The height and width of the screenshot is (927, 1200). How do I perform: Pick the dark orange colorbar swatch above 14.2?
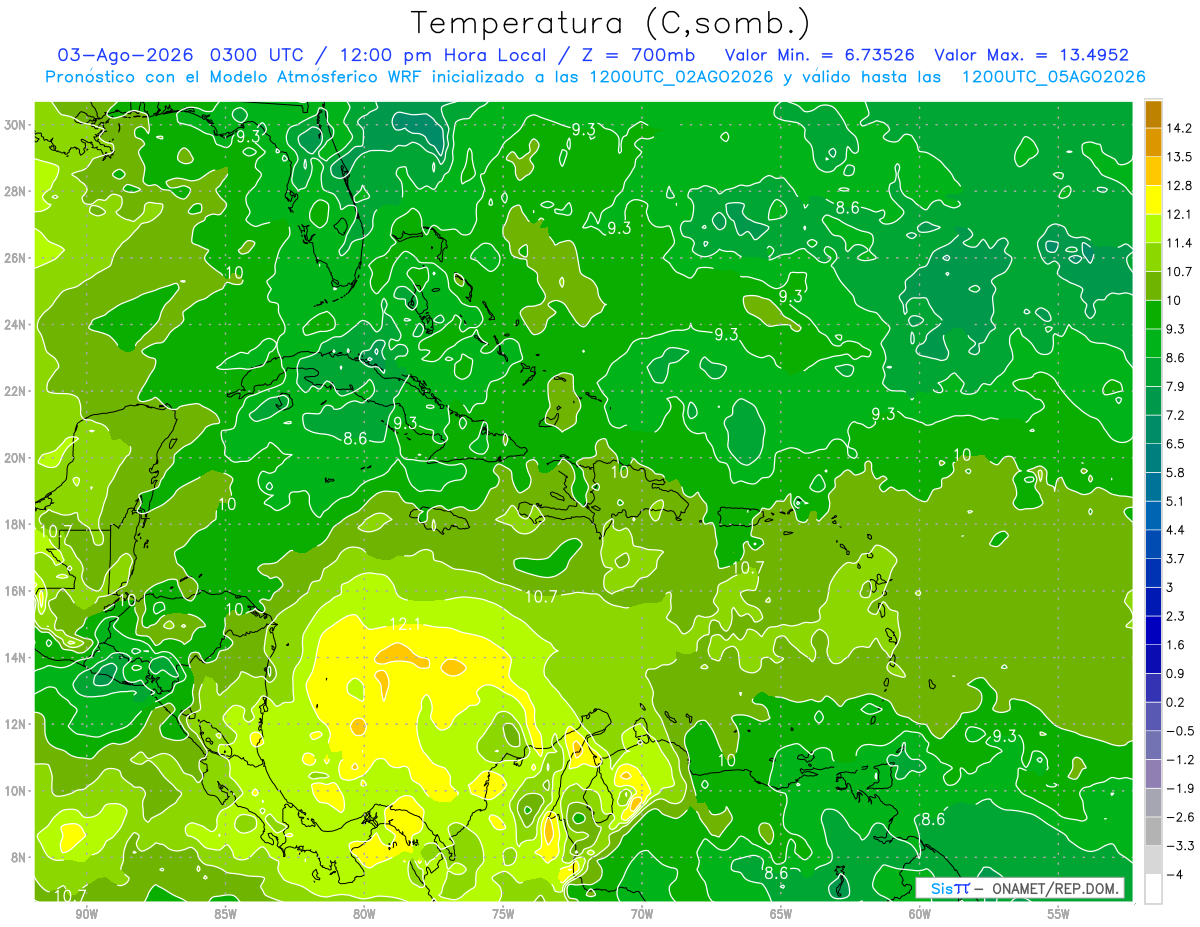click(1153, 114)
